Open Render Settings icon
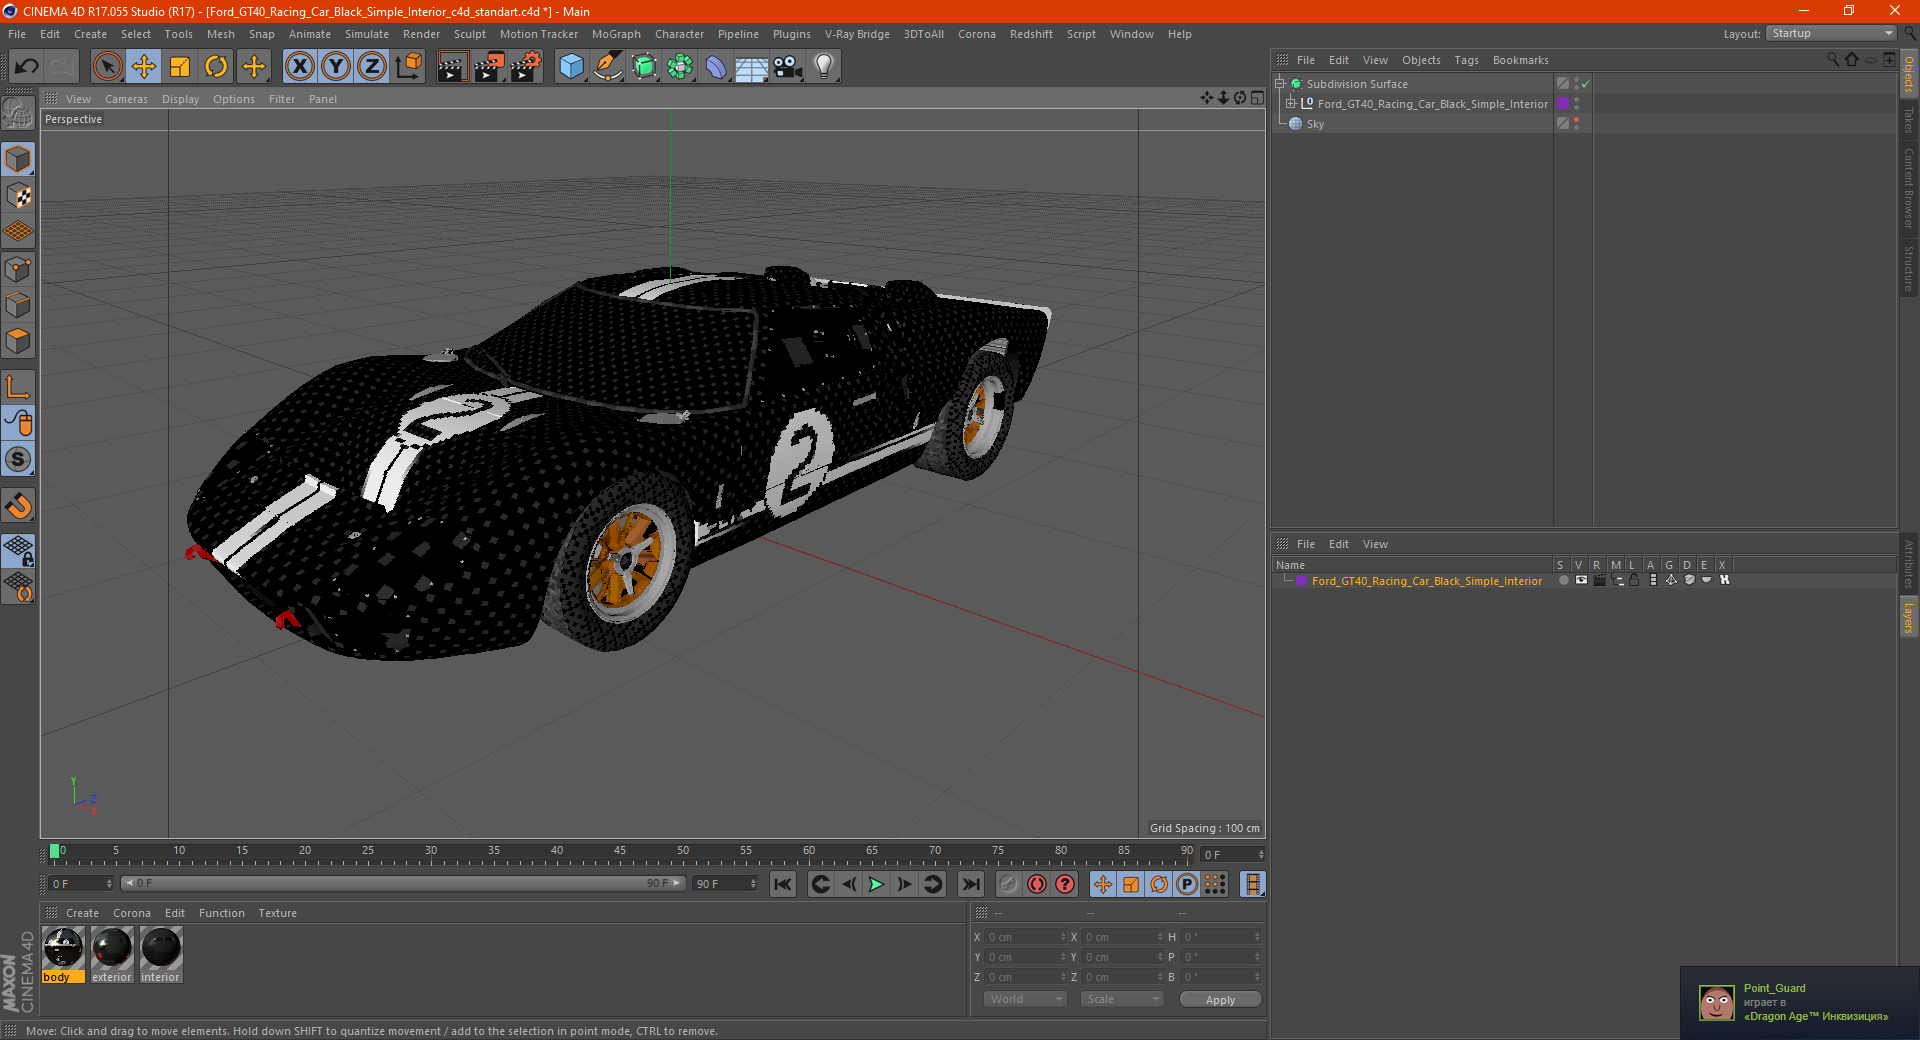Viewport: 1920px width, 1040px height. [x=526, y=67]
